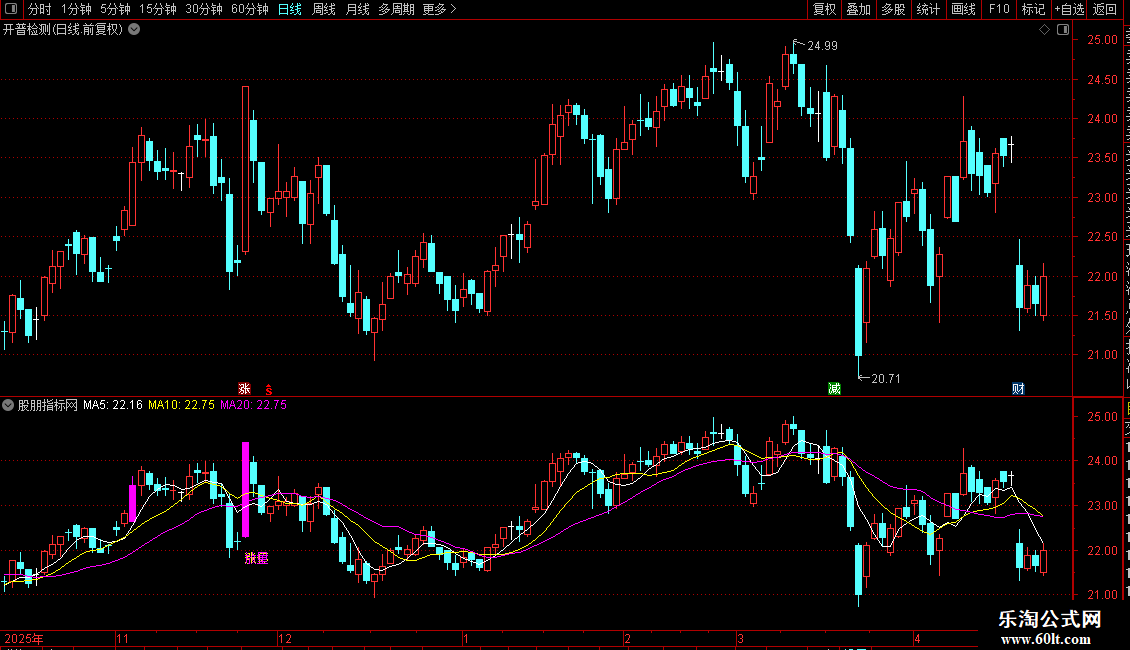Open the 画线 drawing tools
The height and width of the screenshot is (650, 1130).
pyautogui.click(x=964, y=9)
